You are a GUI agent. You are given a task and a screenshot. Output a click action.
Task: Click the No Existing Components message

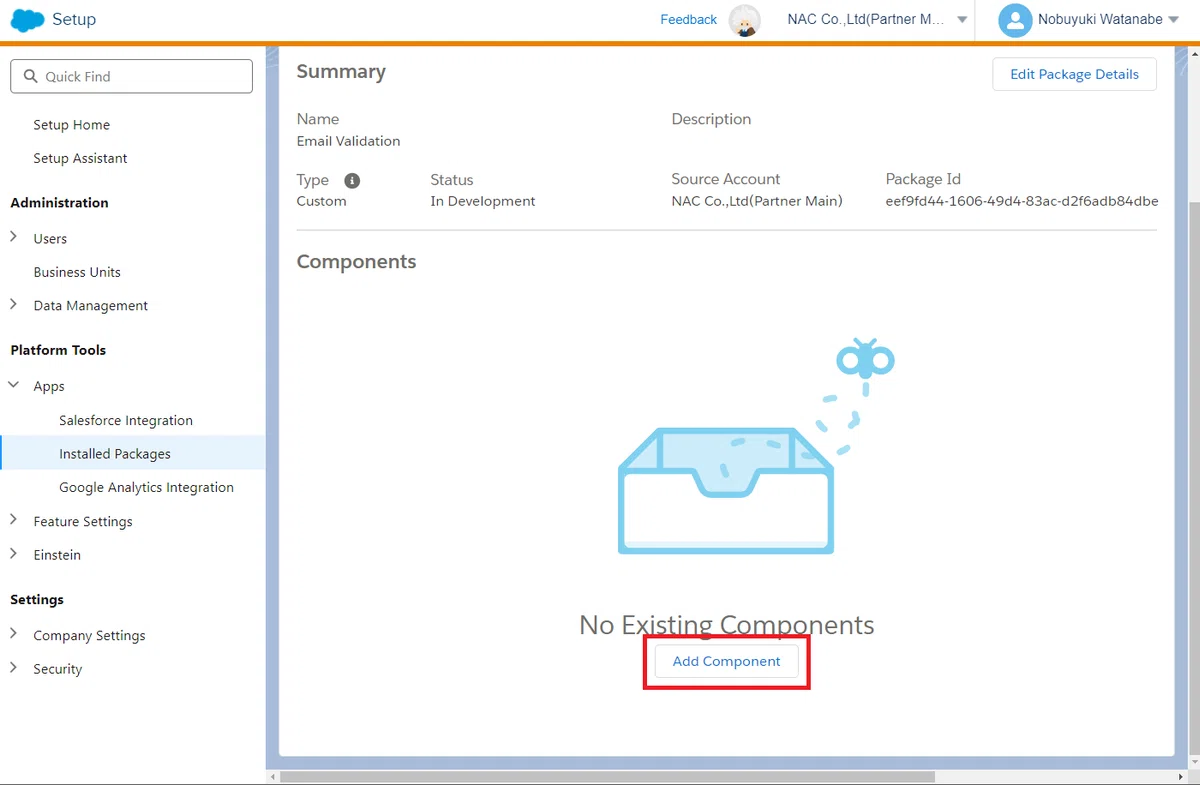click(727, 625)
